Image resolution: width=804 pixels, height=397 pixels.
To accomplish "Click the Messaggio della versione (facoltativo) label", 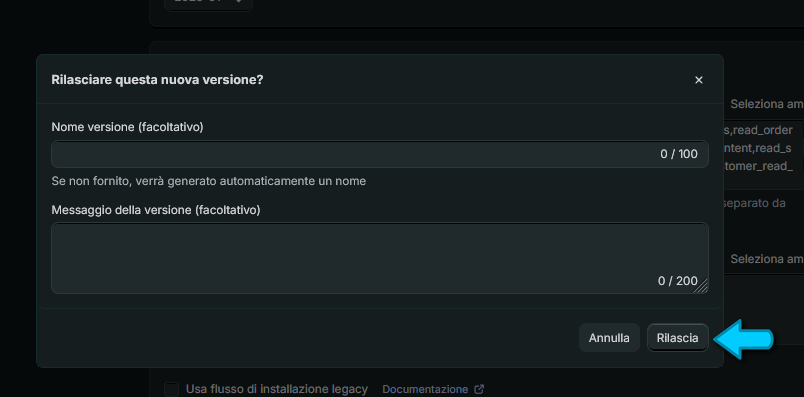I will pyautogui.click(x=156, y=210).
